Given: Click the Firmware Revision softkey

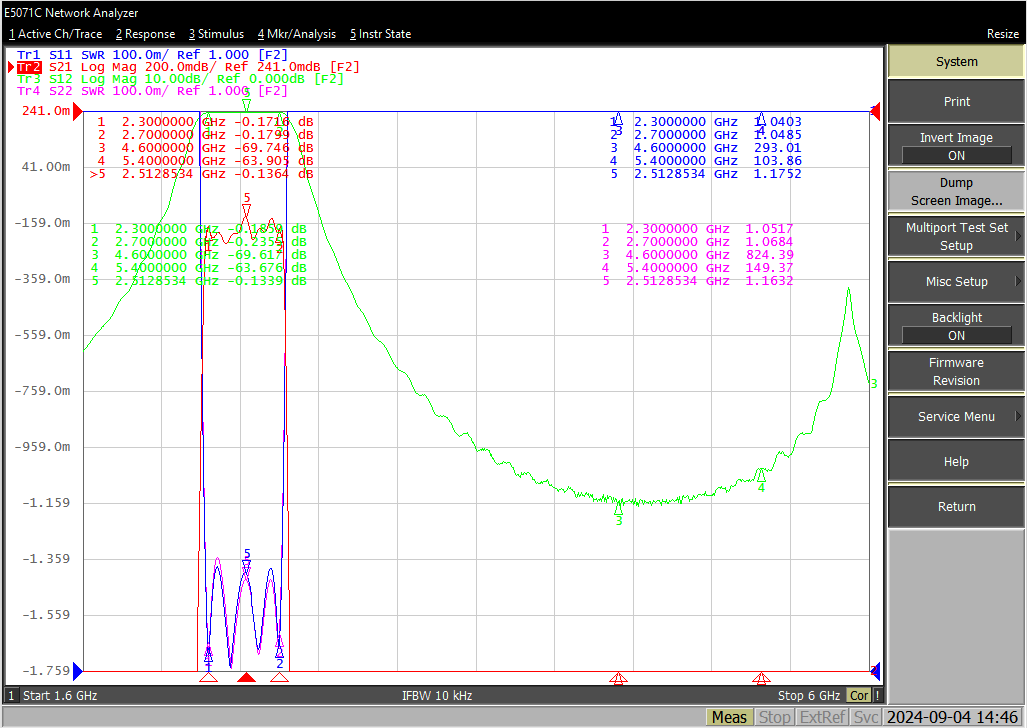Looking at the screenshot, I should tap(956, 372).
